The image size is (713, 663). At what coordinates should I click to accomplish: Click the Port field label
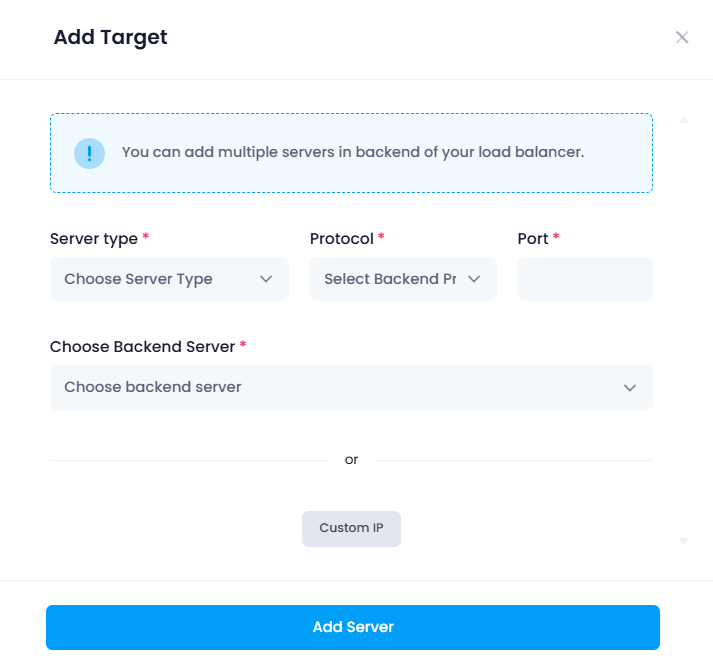click(533, 239)
